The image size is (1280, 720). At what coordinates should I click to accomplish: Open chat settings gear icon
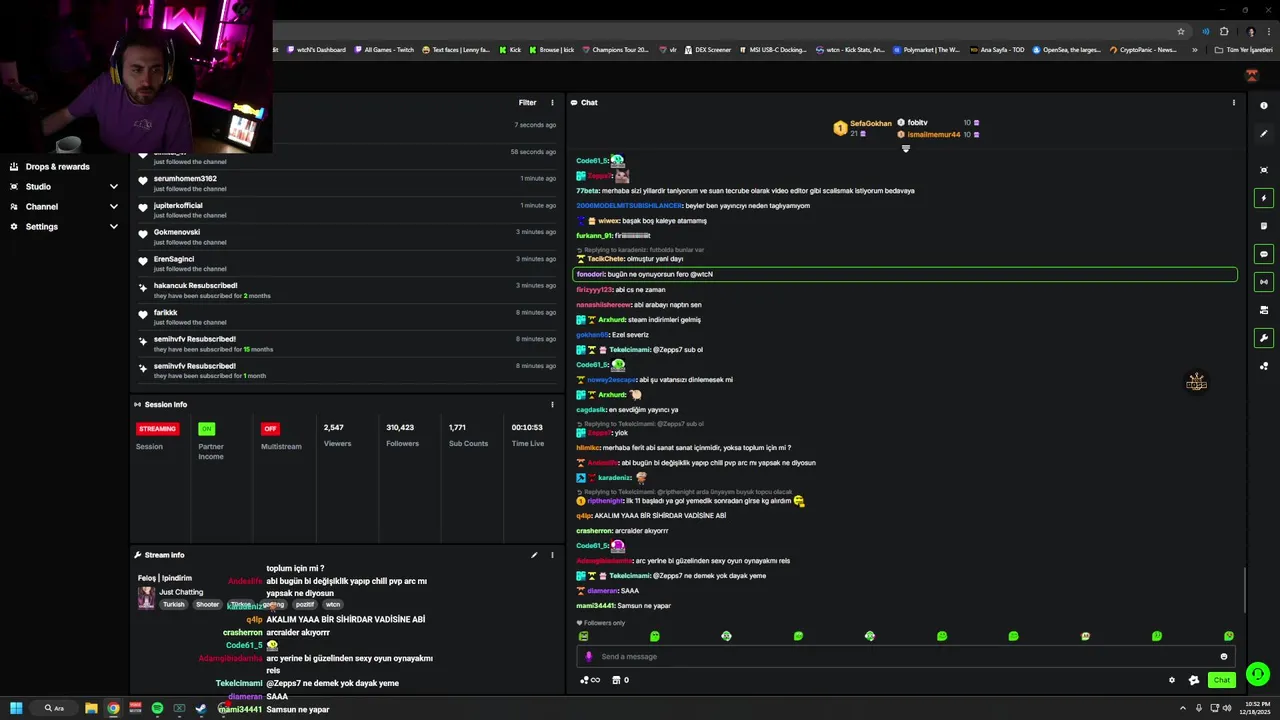point(1172,680)
